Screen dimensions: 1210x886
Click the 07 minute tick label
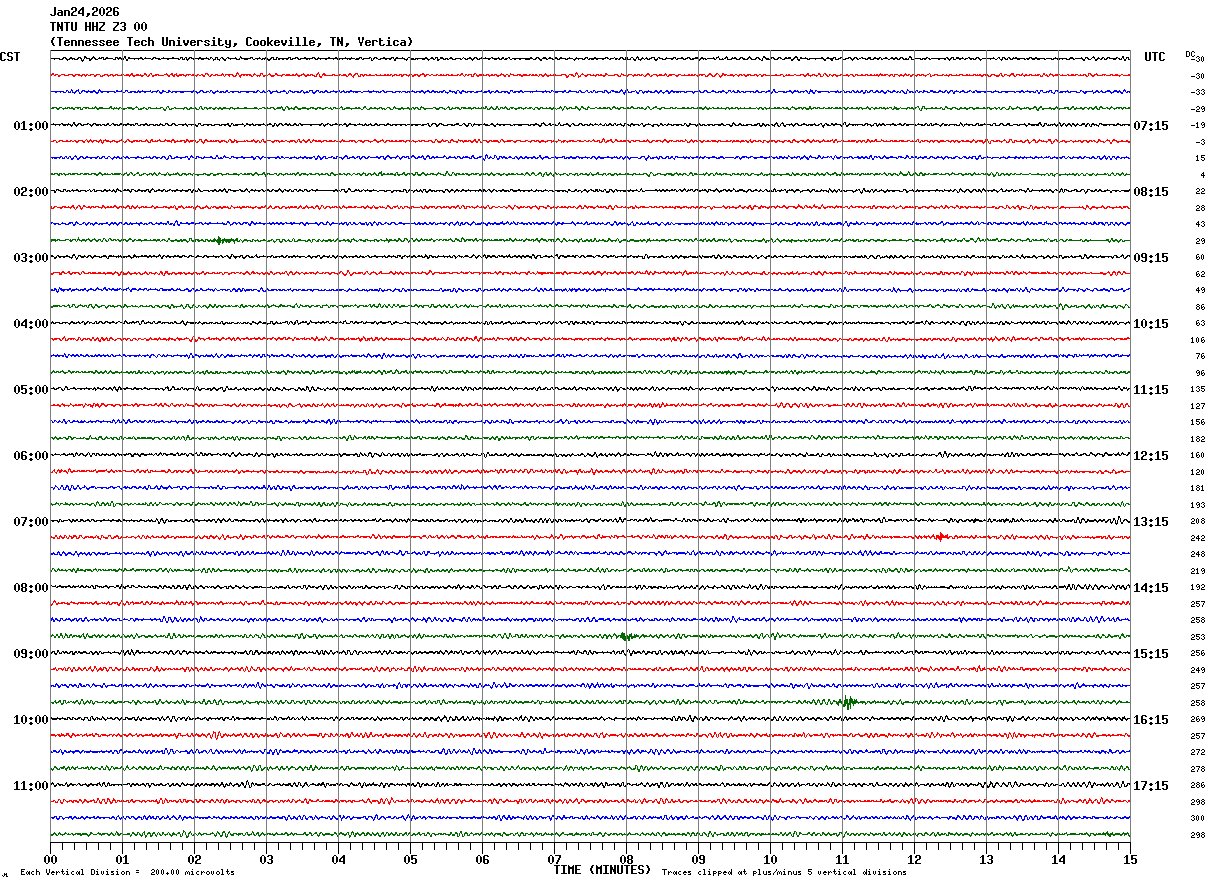(x=554, y=859)
